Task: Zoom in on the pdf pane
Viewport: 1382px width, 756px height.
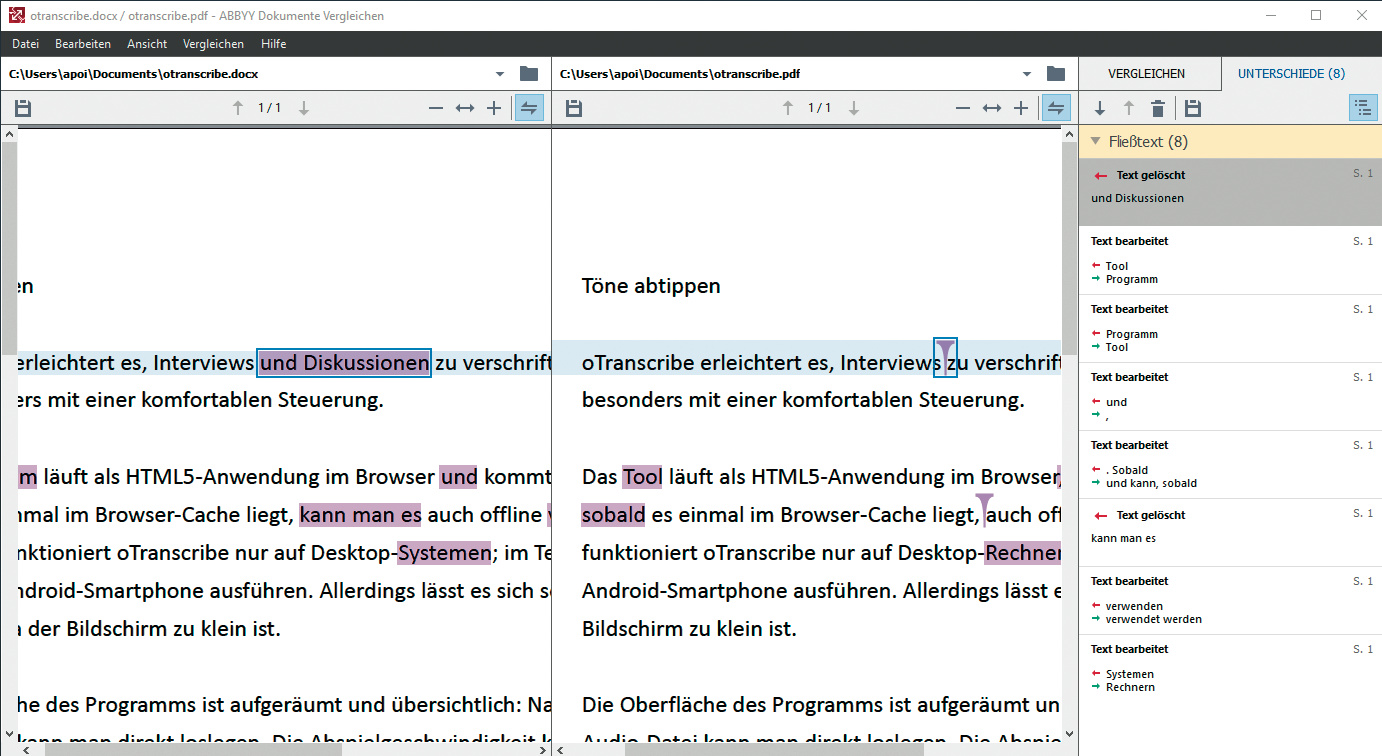Action: coord(1020,108)
